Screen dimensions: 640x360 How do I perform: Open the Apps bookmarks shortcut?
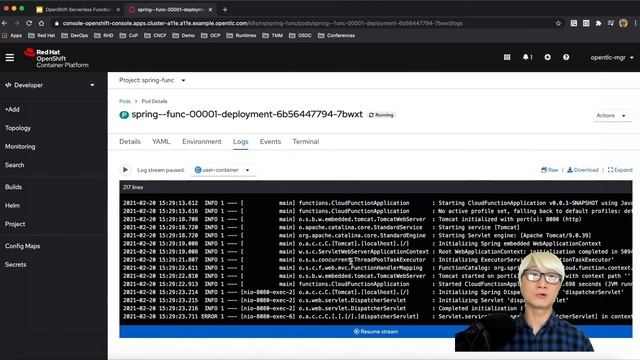(12, 36)
